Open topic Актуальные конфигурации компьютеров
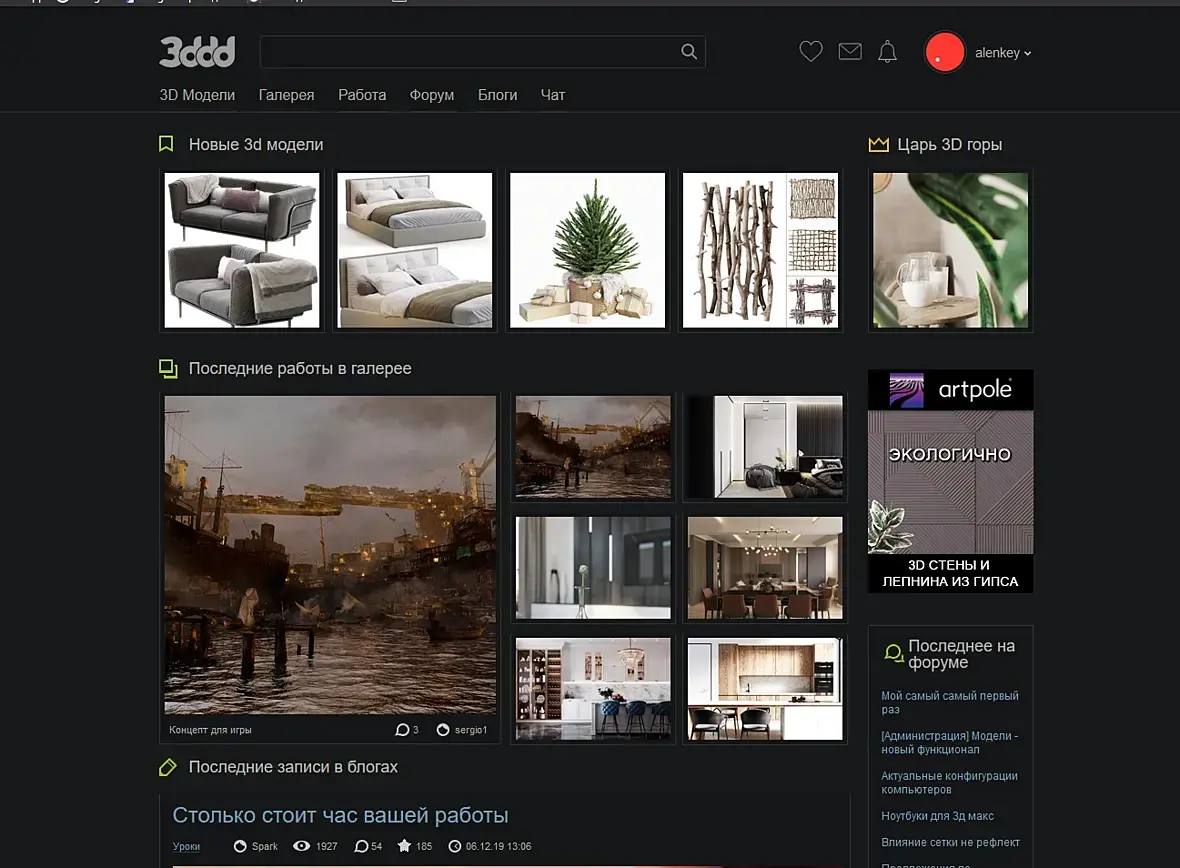The width and height of the screenshot is (1180, 868). (x=950, y=782)
